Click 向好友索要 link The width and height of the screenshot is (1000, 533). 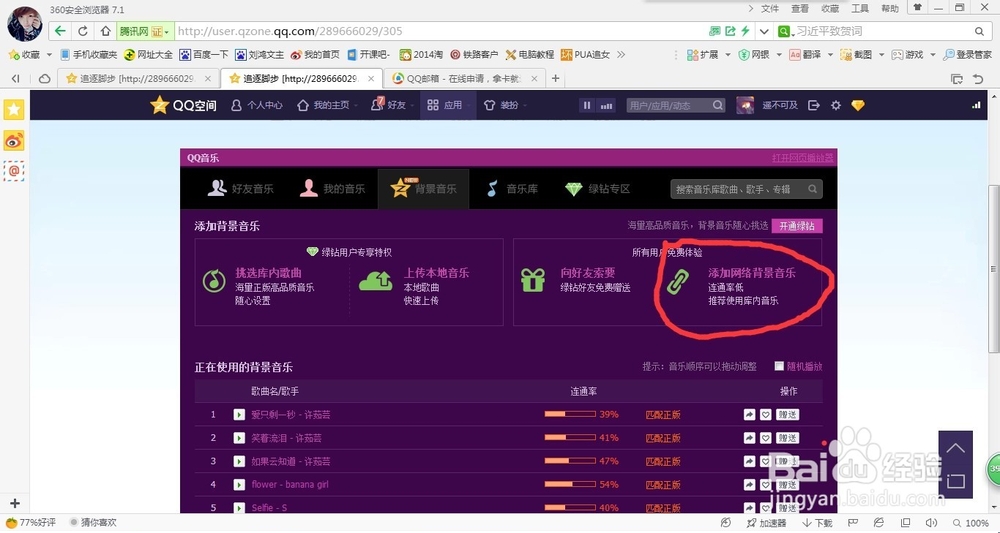click(587, 273)
